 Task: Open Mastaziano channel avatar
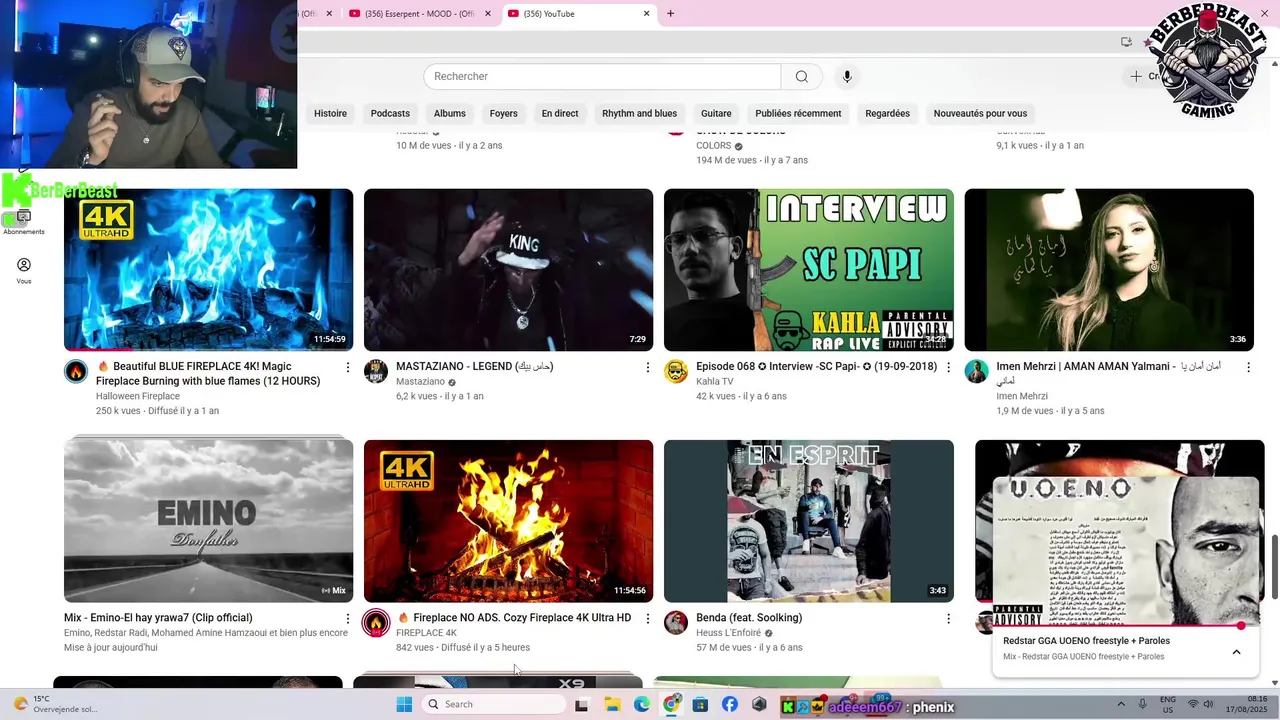click(376, 372)
